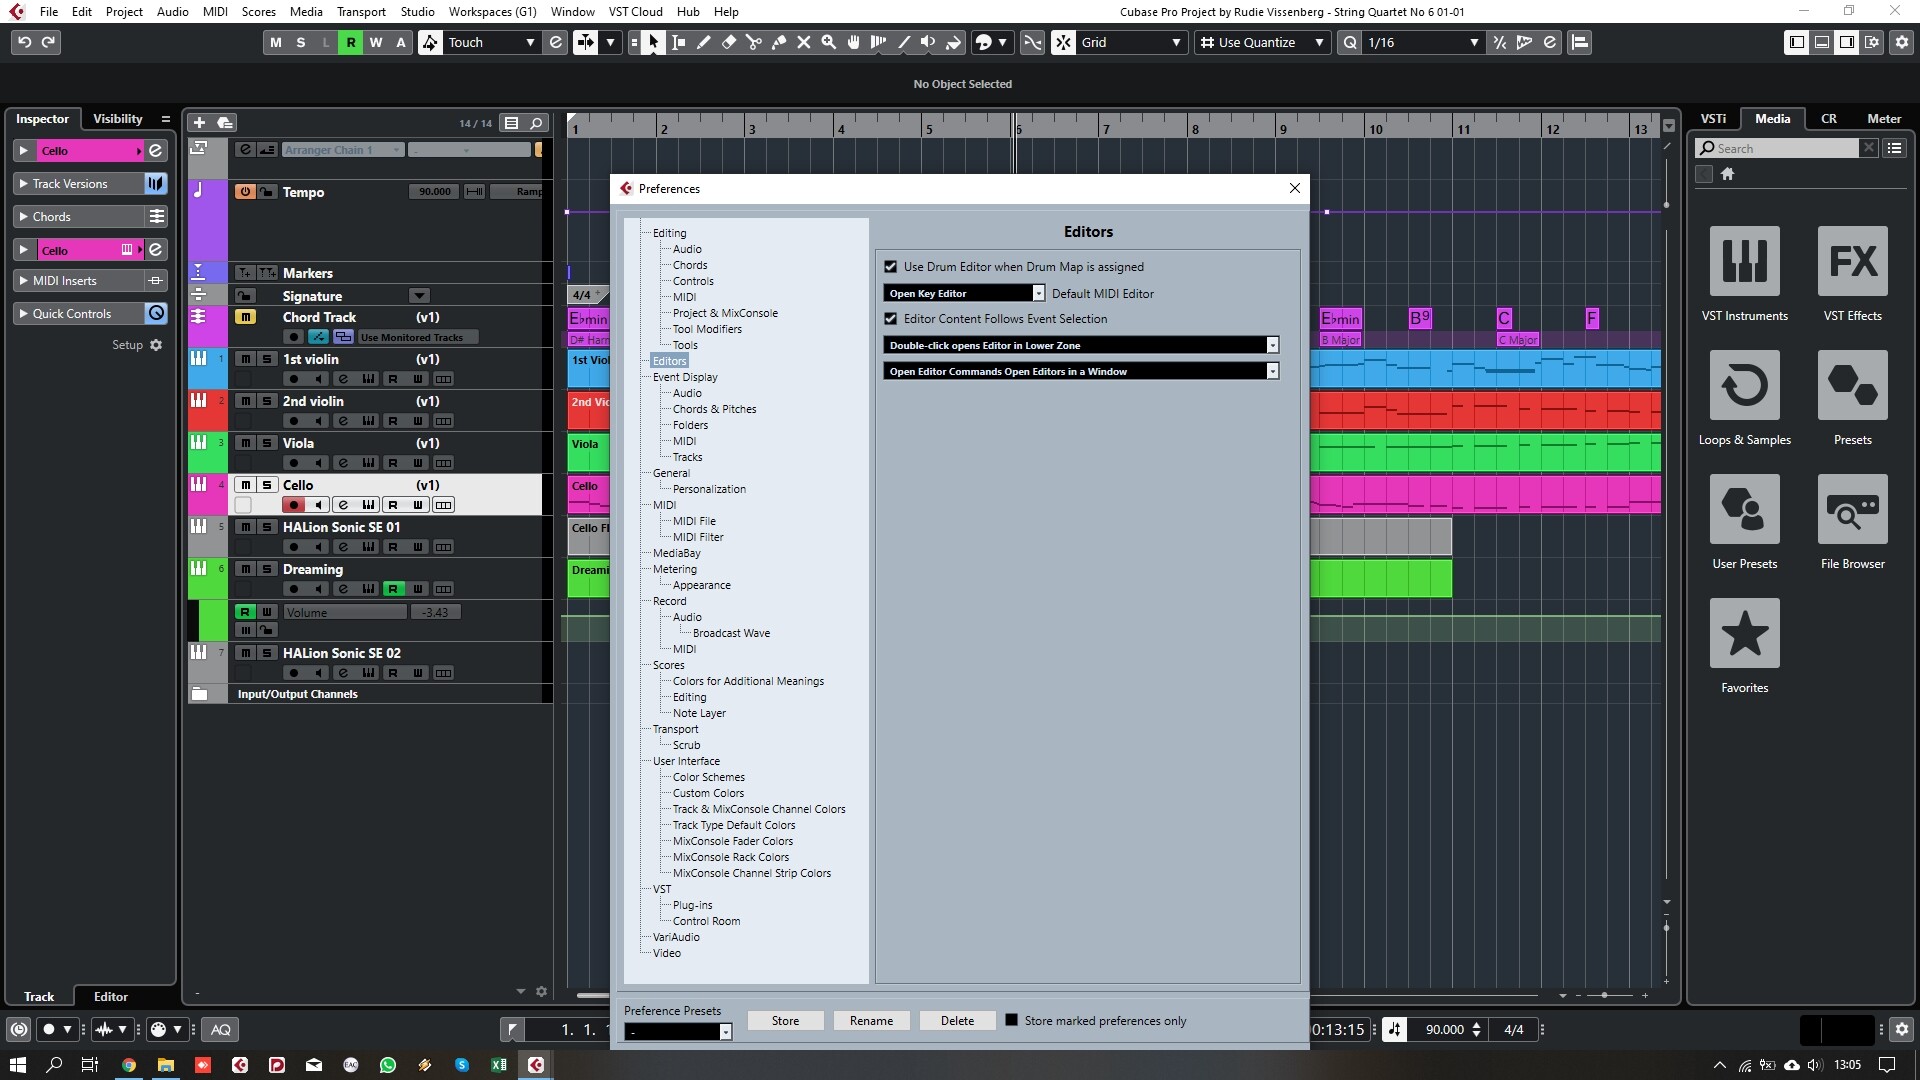1920x1080 pixels.
Task: Select the Erase tool
Action: coord(729,42)
